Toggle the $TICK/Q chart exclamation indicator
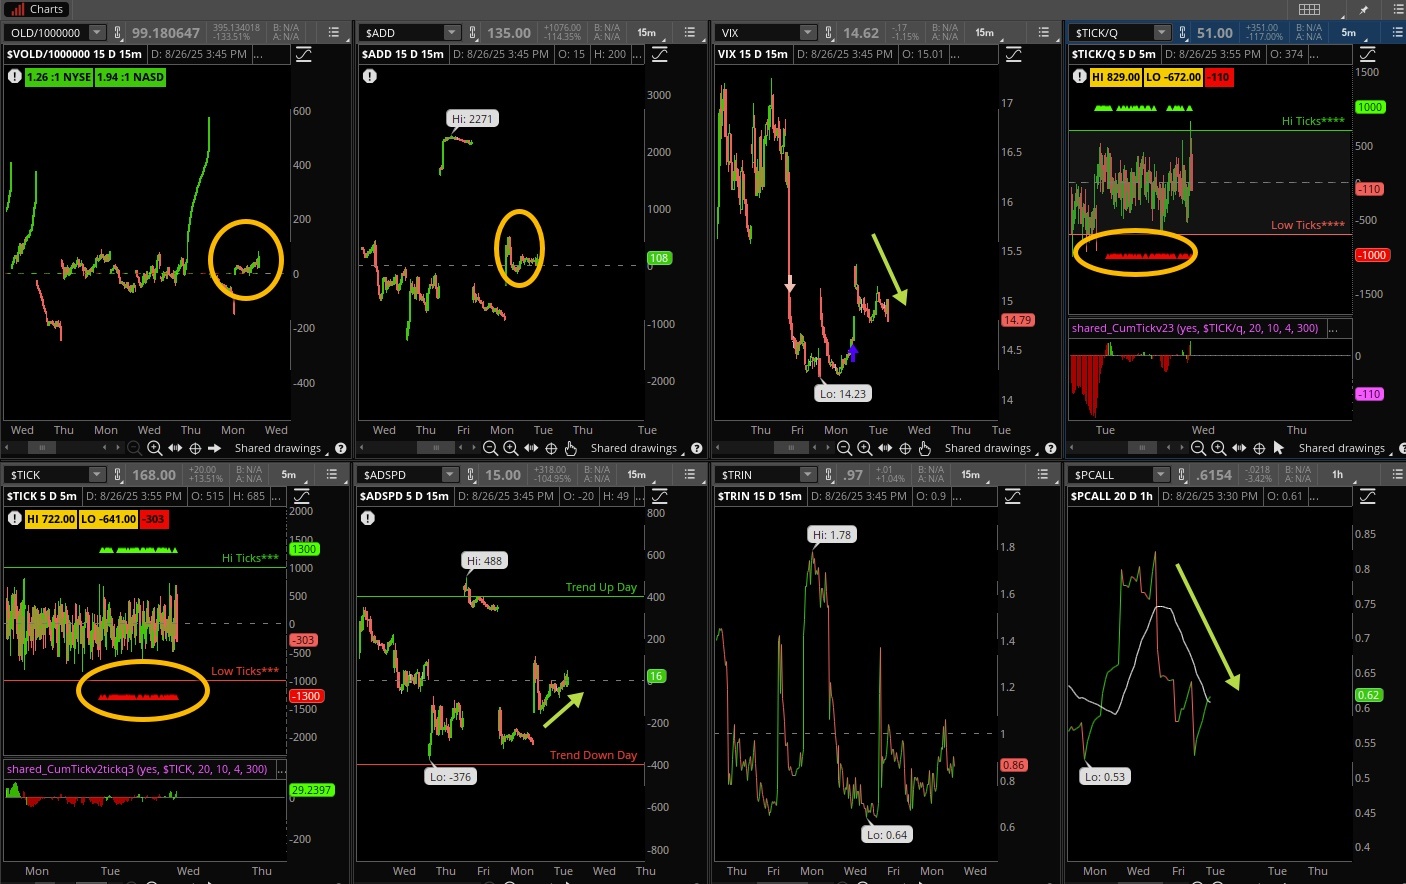The image size is (1406, 884). (1079, 76)
